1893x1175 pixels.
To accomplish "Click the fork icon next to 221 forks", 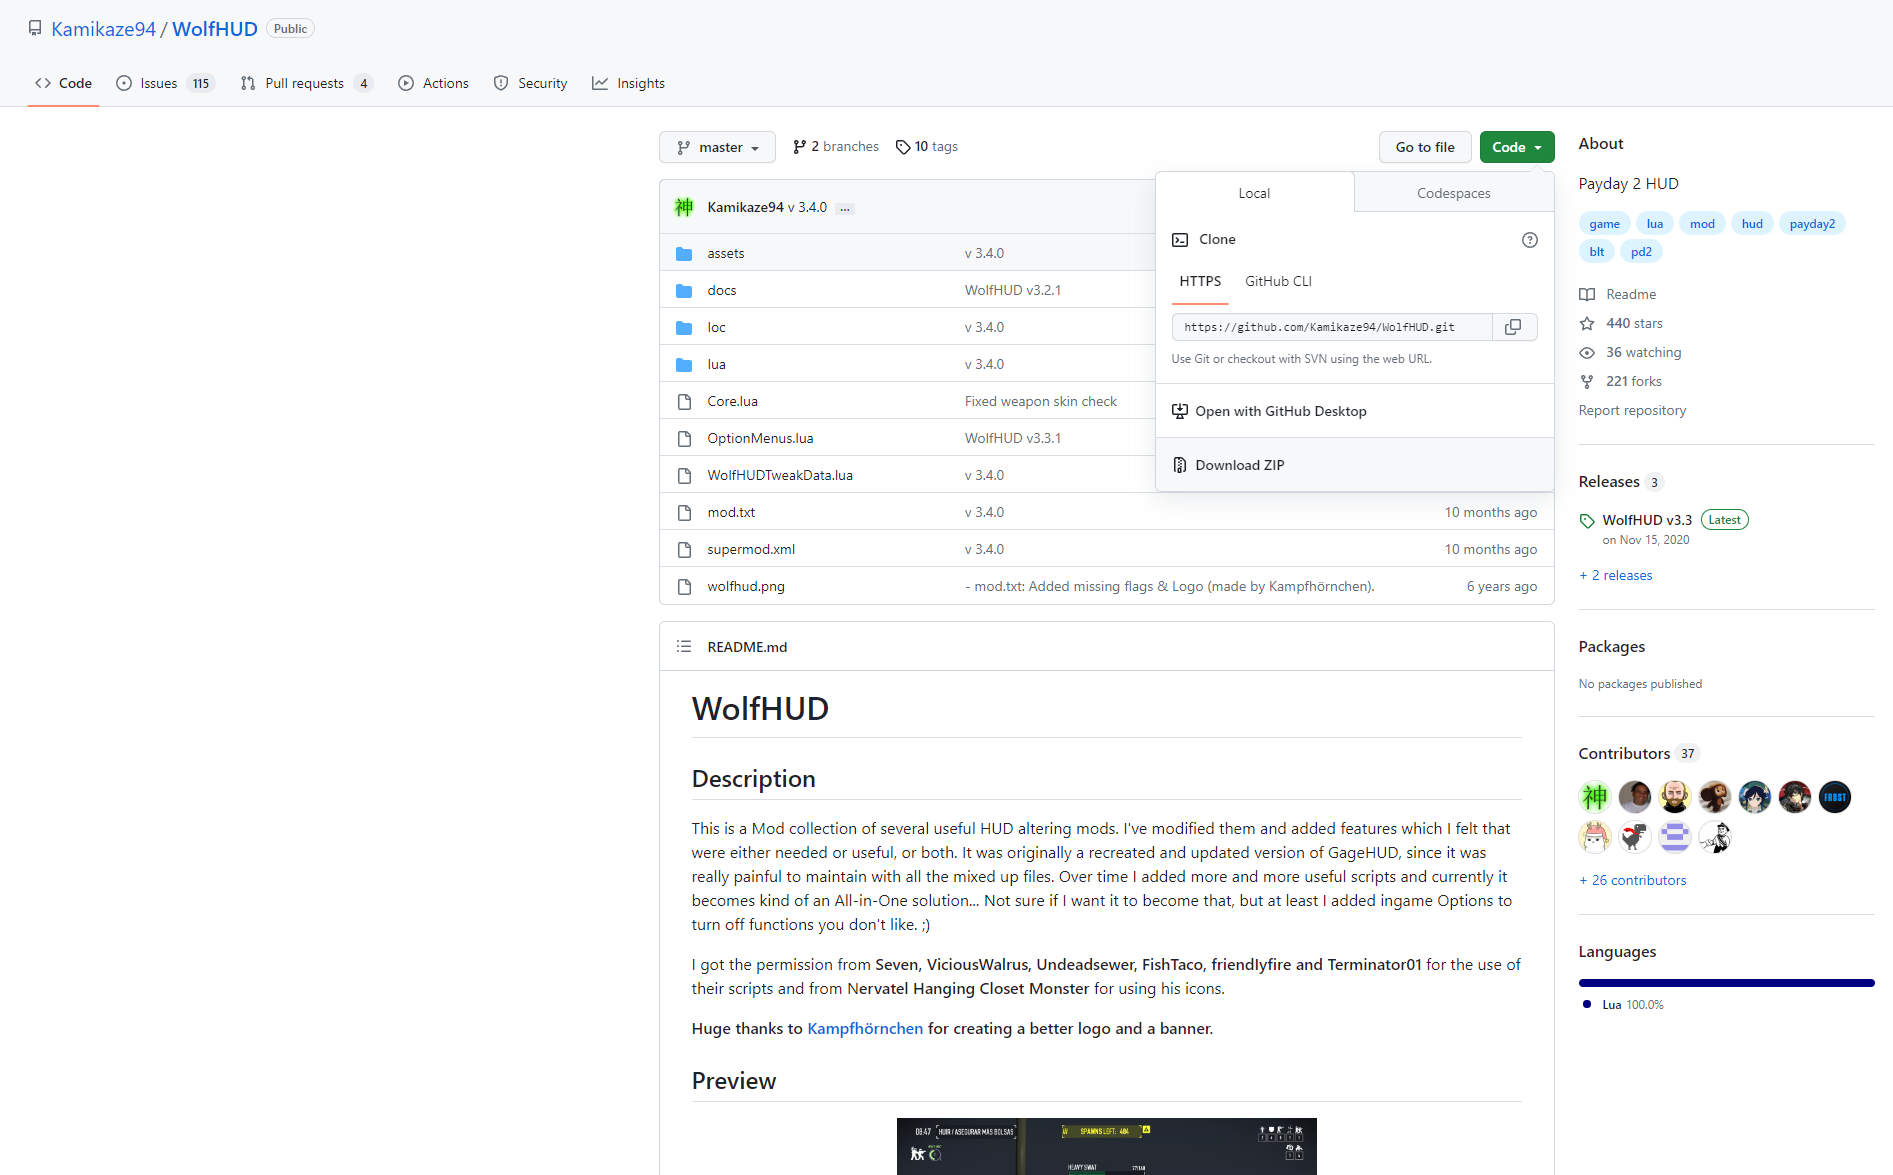I will click(x=1587, y=382).
